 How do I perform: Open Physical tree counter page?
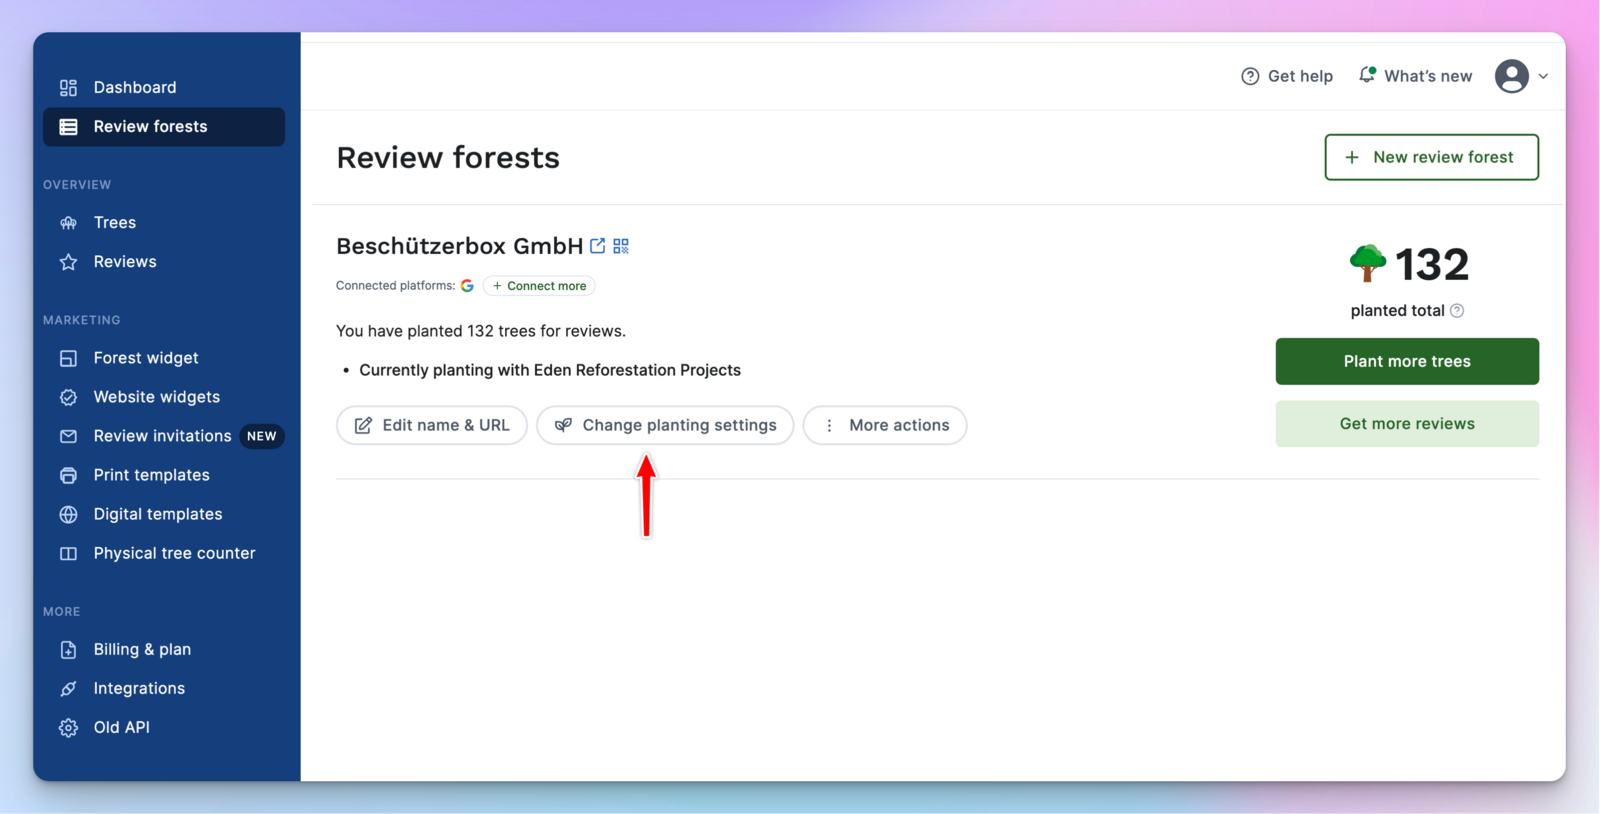click(x=174, y=553)
